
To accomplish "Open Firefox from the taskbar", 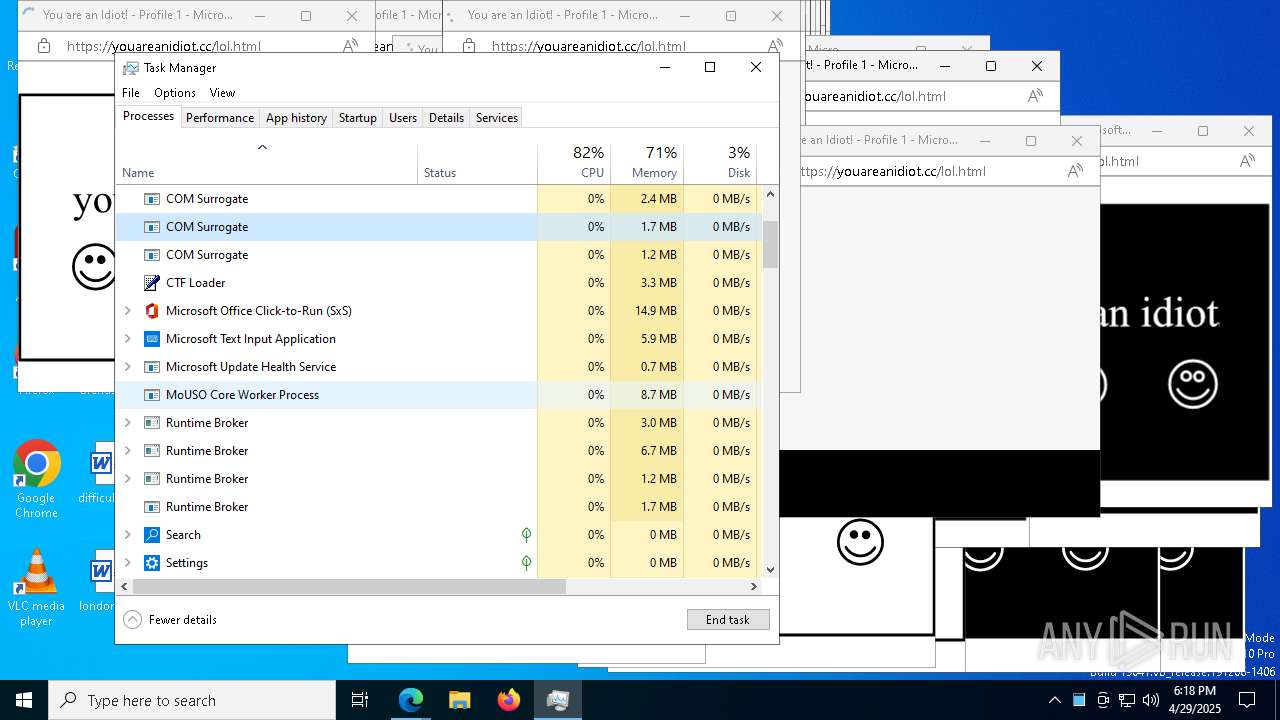I will point(509,700).
